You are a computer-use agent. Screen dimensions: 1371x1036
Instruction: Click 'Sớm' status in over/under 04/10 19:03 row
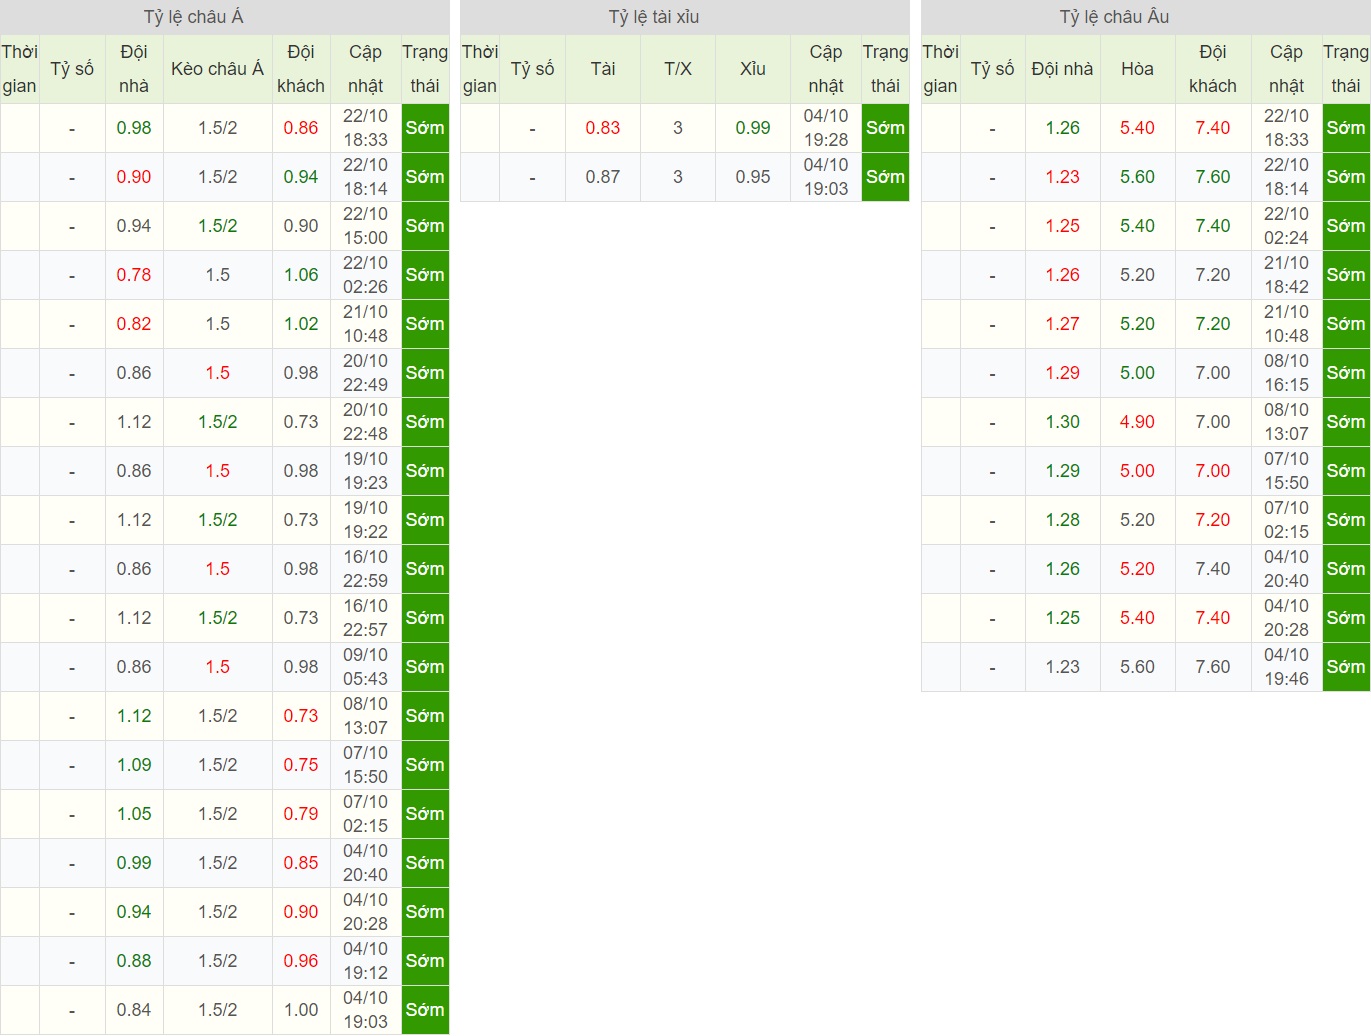click(x=885, y=177)
